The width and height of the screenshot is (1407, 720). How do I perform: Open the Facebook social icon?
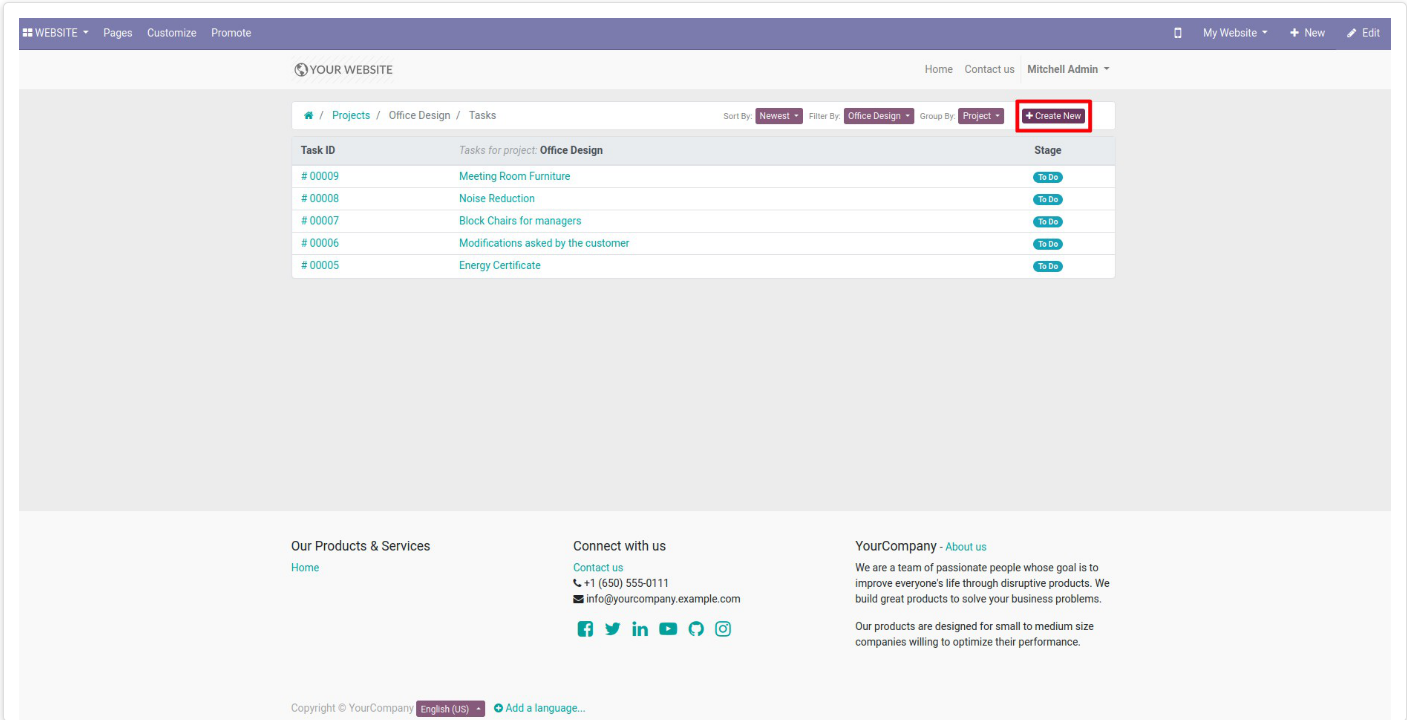(x=585, y=629)
